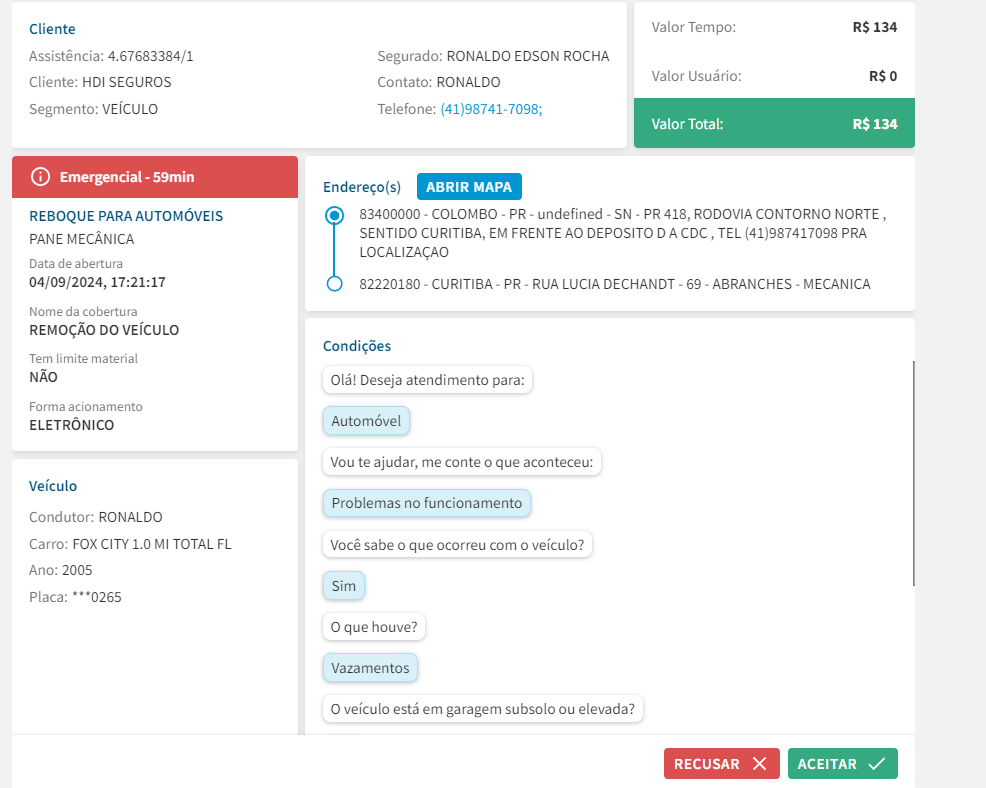Screen dimensions: 986x788
Task: Click the Condições panel scrollbar
Action: pyautogui.click(x=913, y=472)
